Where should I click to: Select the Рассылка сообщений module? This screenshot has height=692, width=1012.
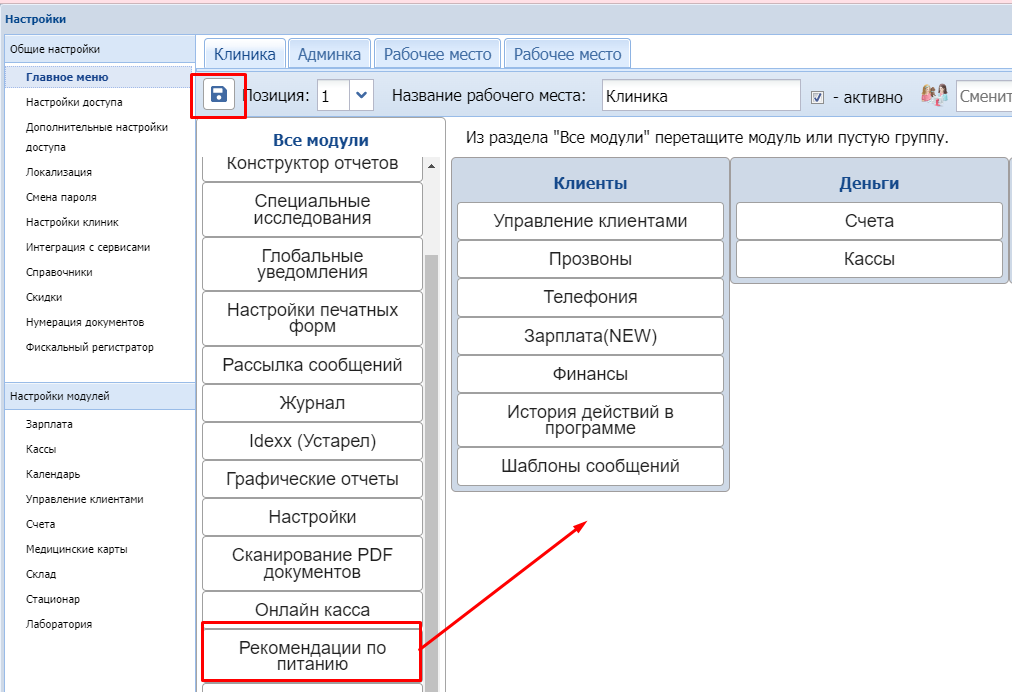tap(312, 365)
